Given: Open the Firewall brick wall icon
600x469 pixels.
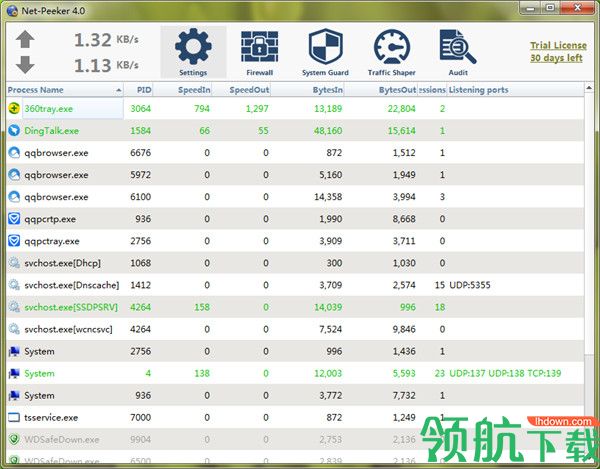Looking at the screenshot, I should point(259,47).
